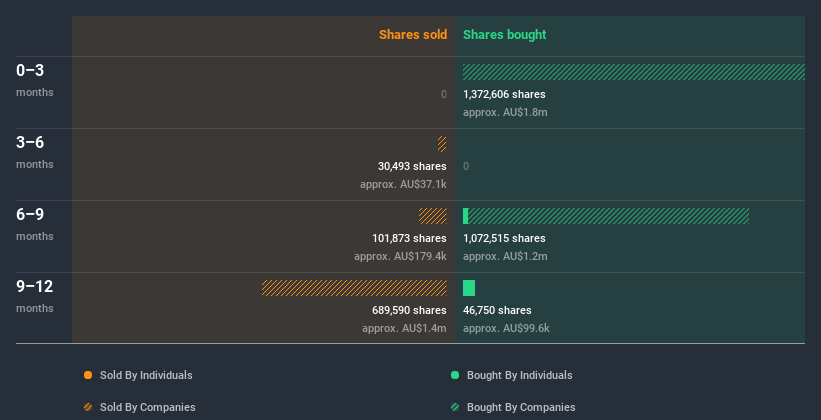Click the green Bought By Individuals legend dot
Screen dimensions: 821x420
coord(455,375)
